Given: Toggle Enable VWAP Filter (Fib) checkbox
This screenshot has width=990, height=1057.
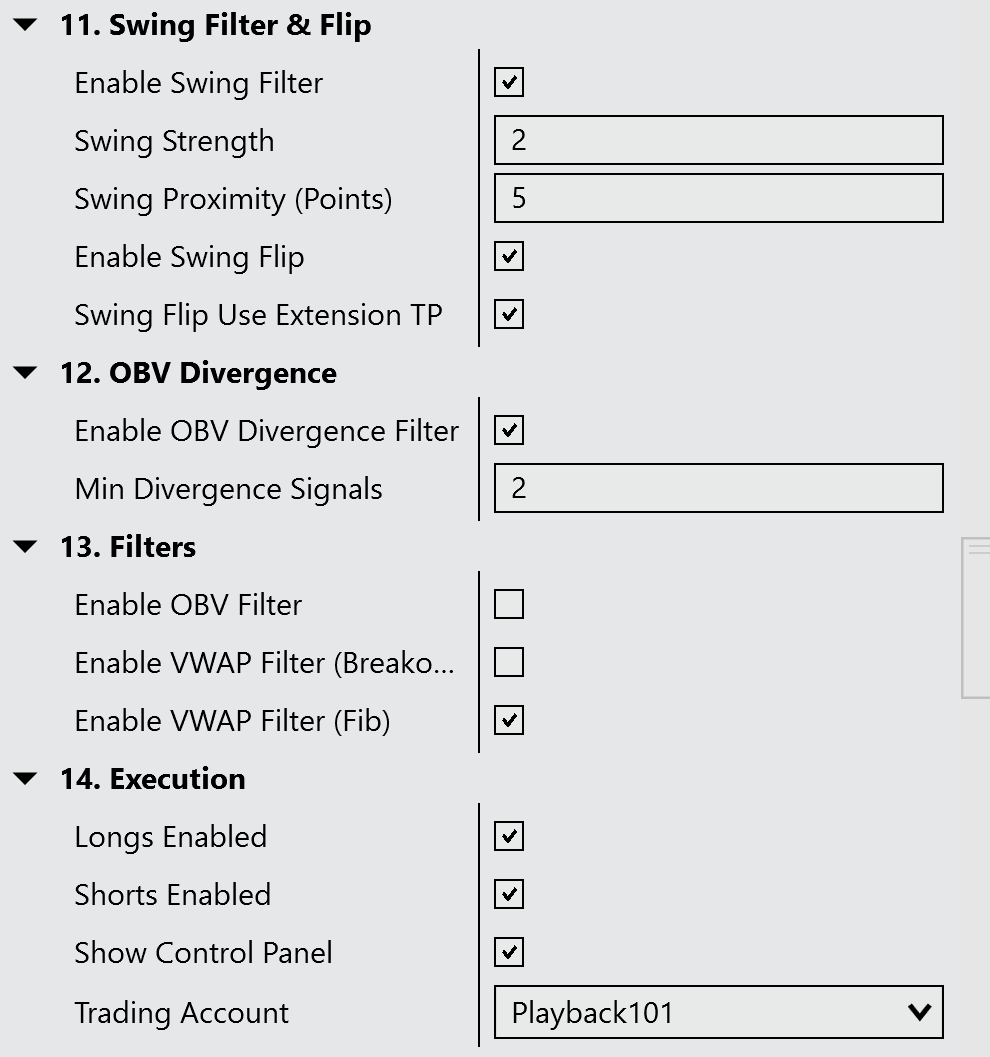Looking at the screenshot, I should [x=509, y=721].
